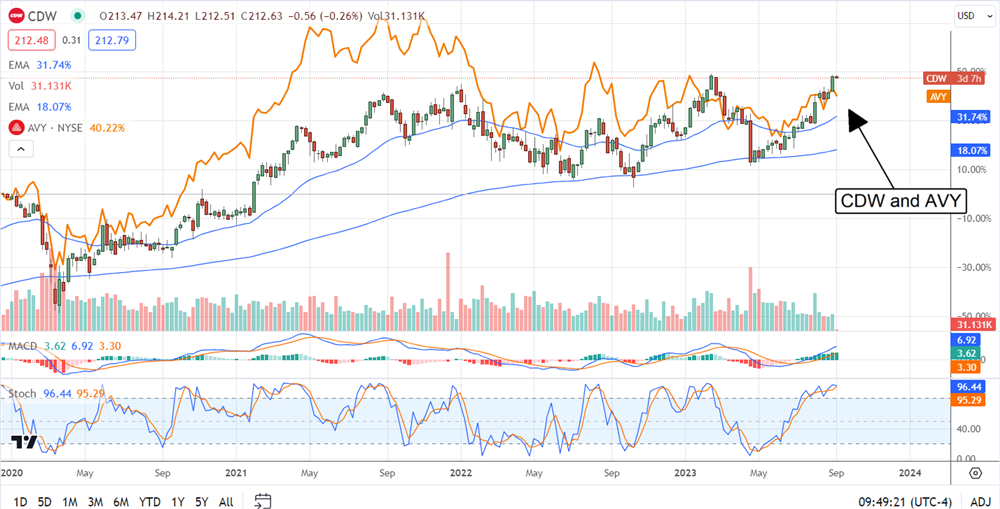Open chart settings gear icon

click(974, 473)
